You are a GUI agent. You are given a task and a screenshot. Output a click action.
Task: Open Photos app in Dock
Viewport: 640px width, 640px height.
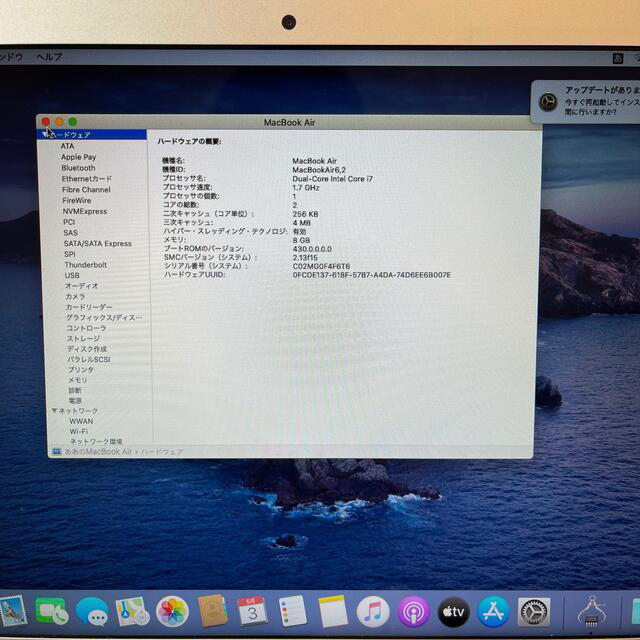(172, 611)
